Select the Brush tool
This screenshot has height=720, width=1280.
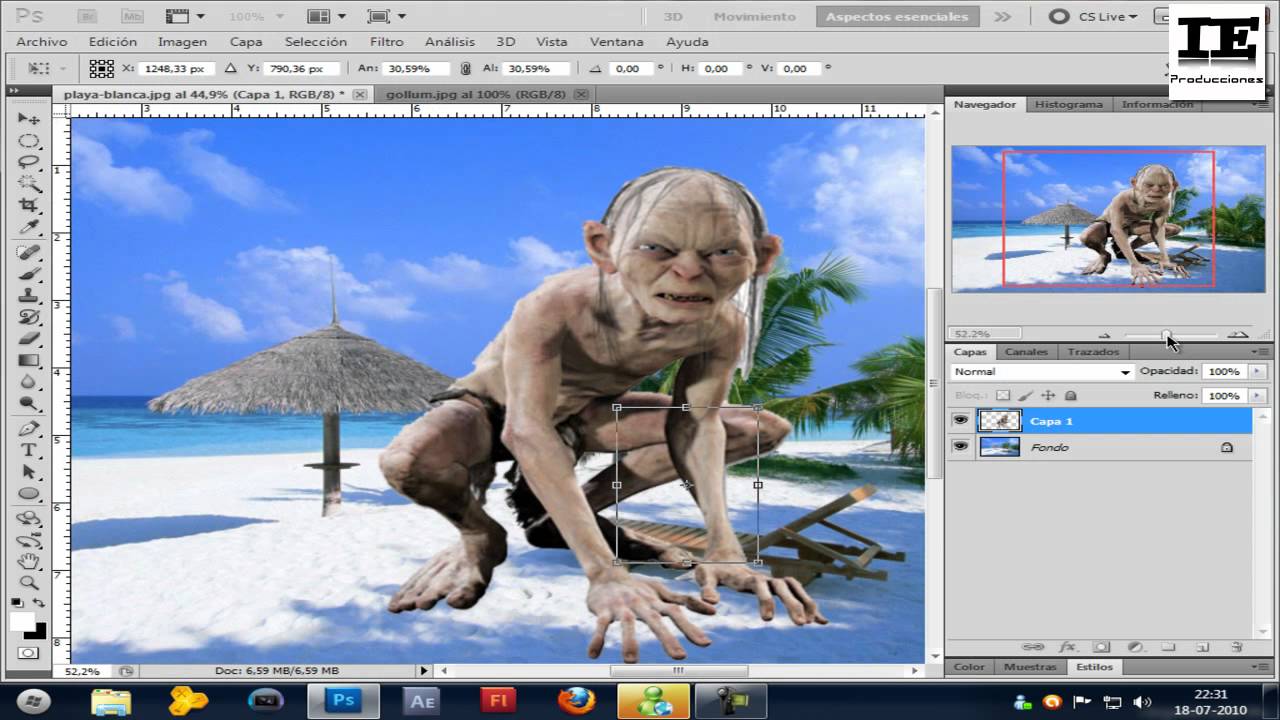29,274
